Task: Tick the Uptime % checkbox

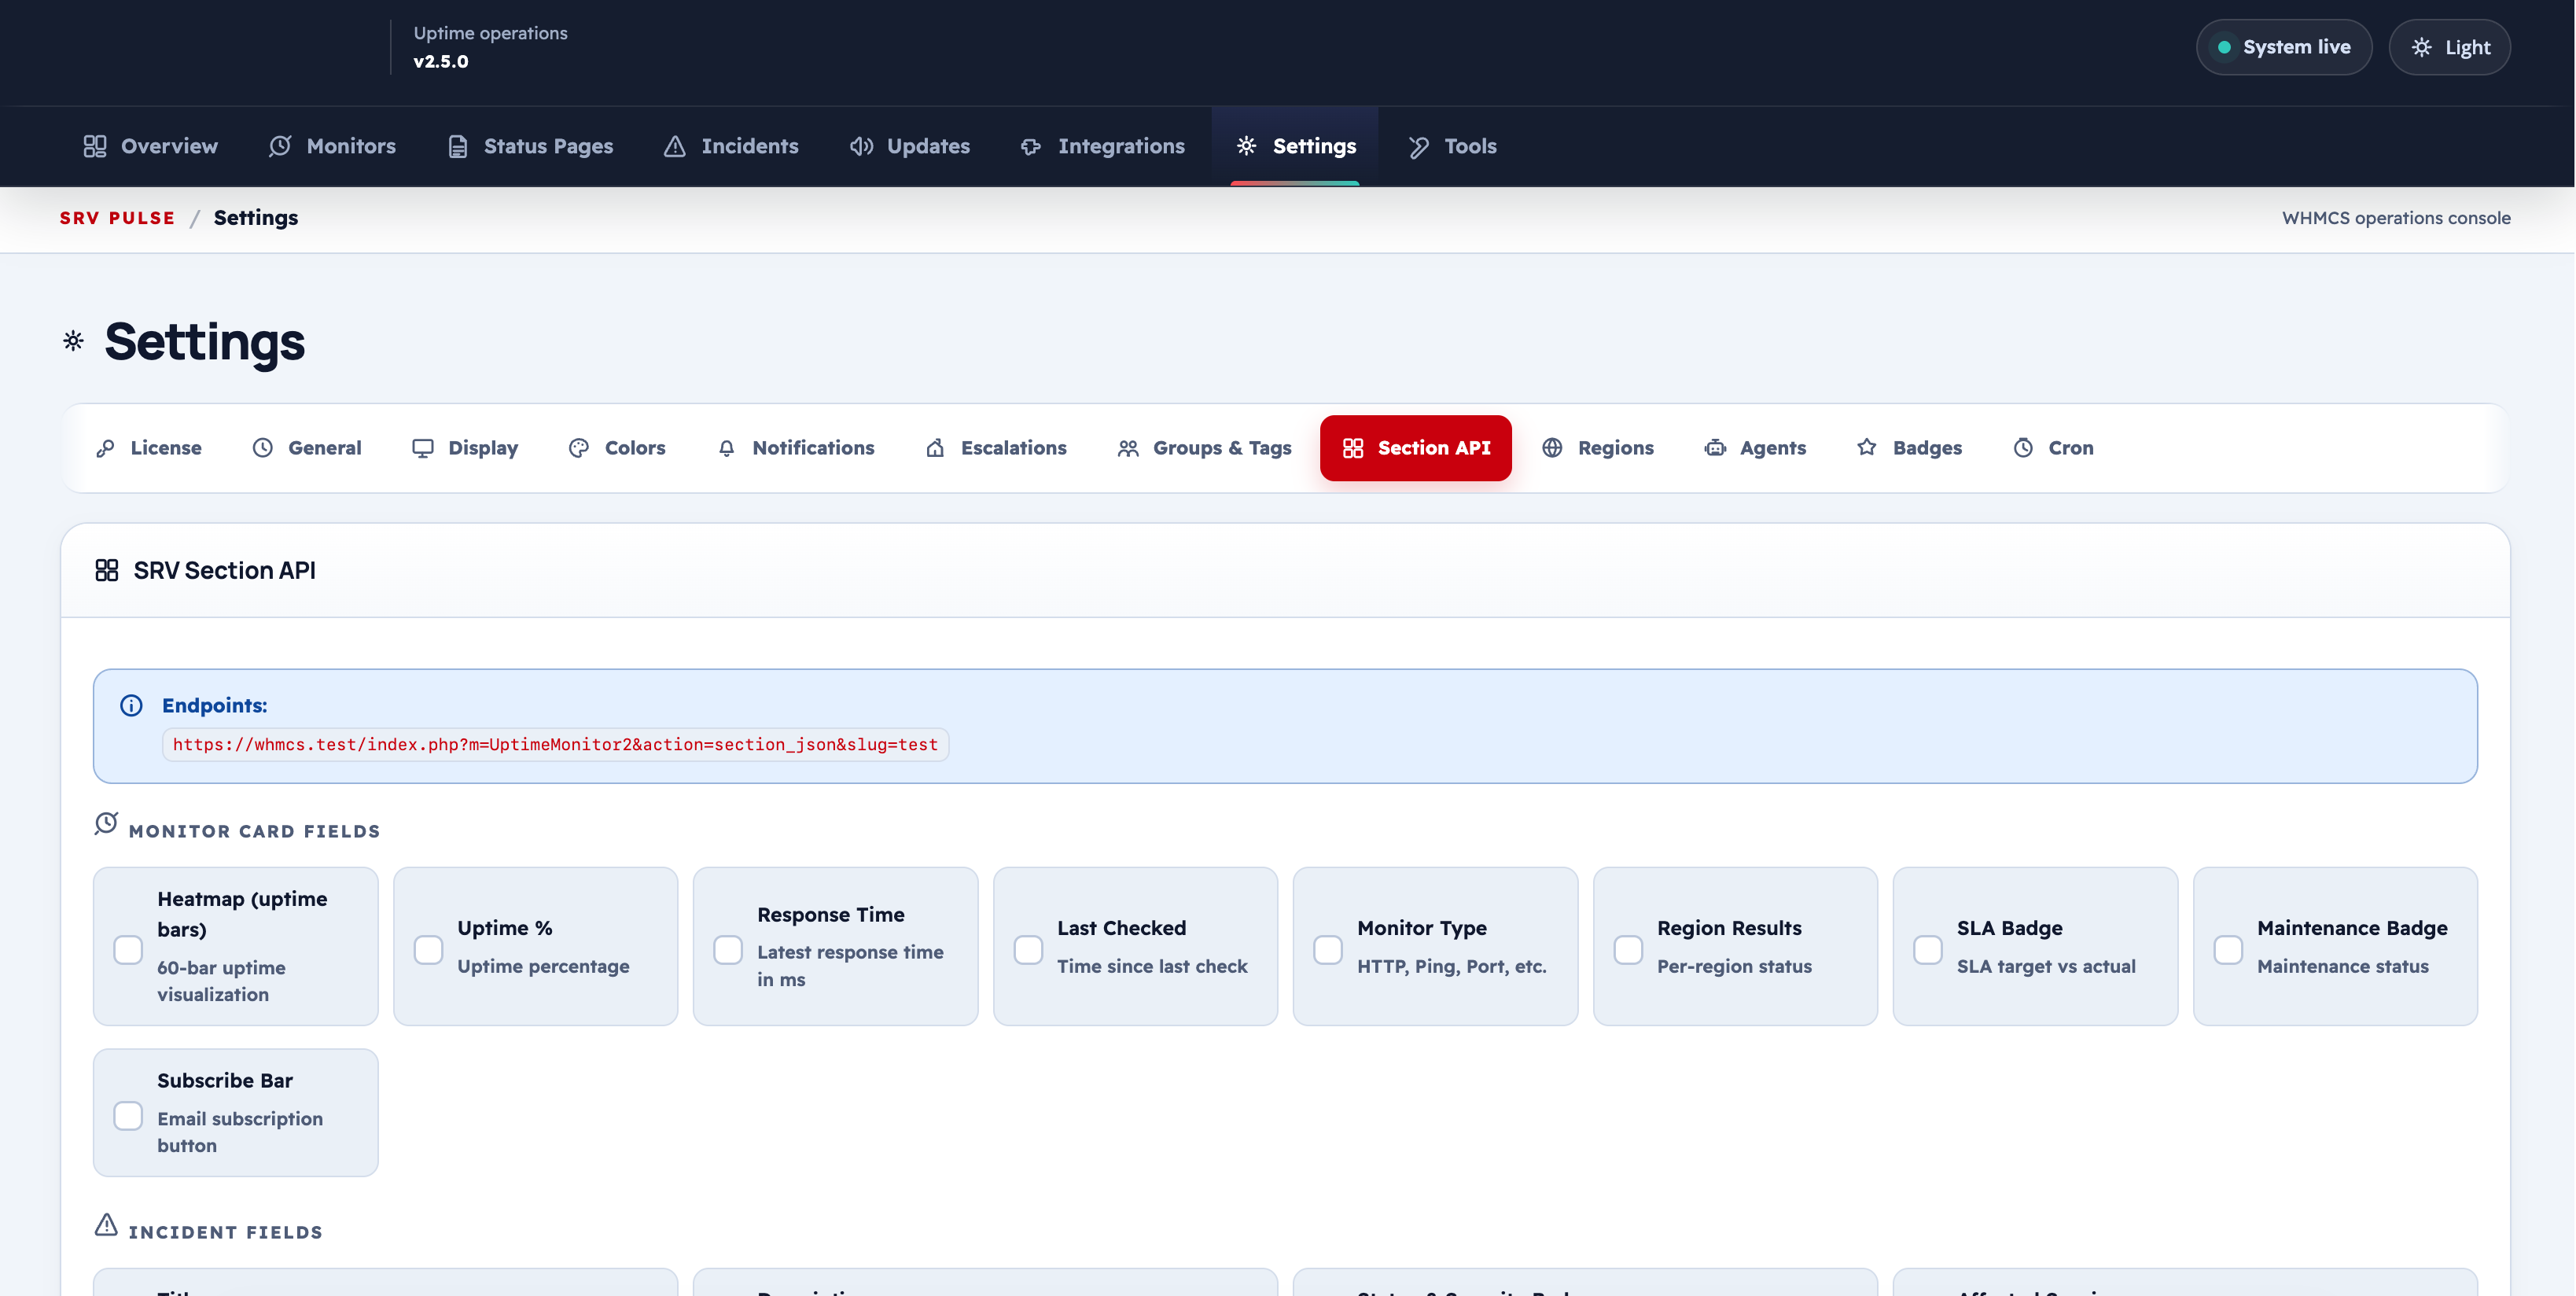Action: click(428, 949)
